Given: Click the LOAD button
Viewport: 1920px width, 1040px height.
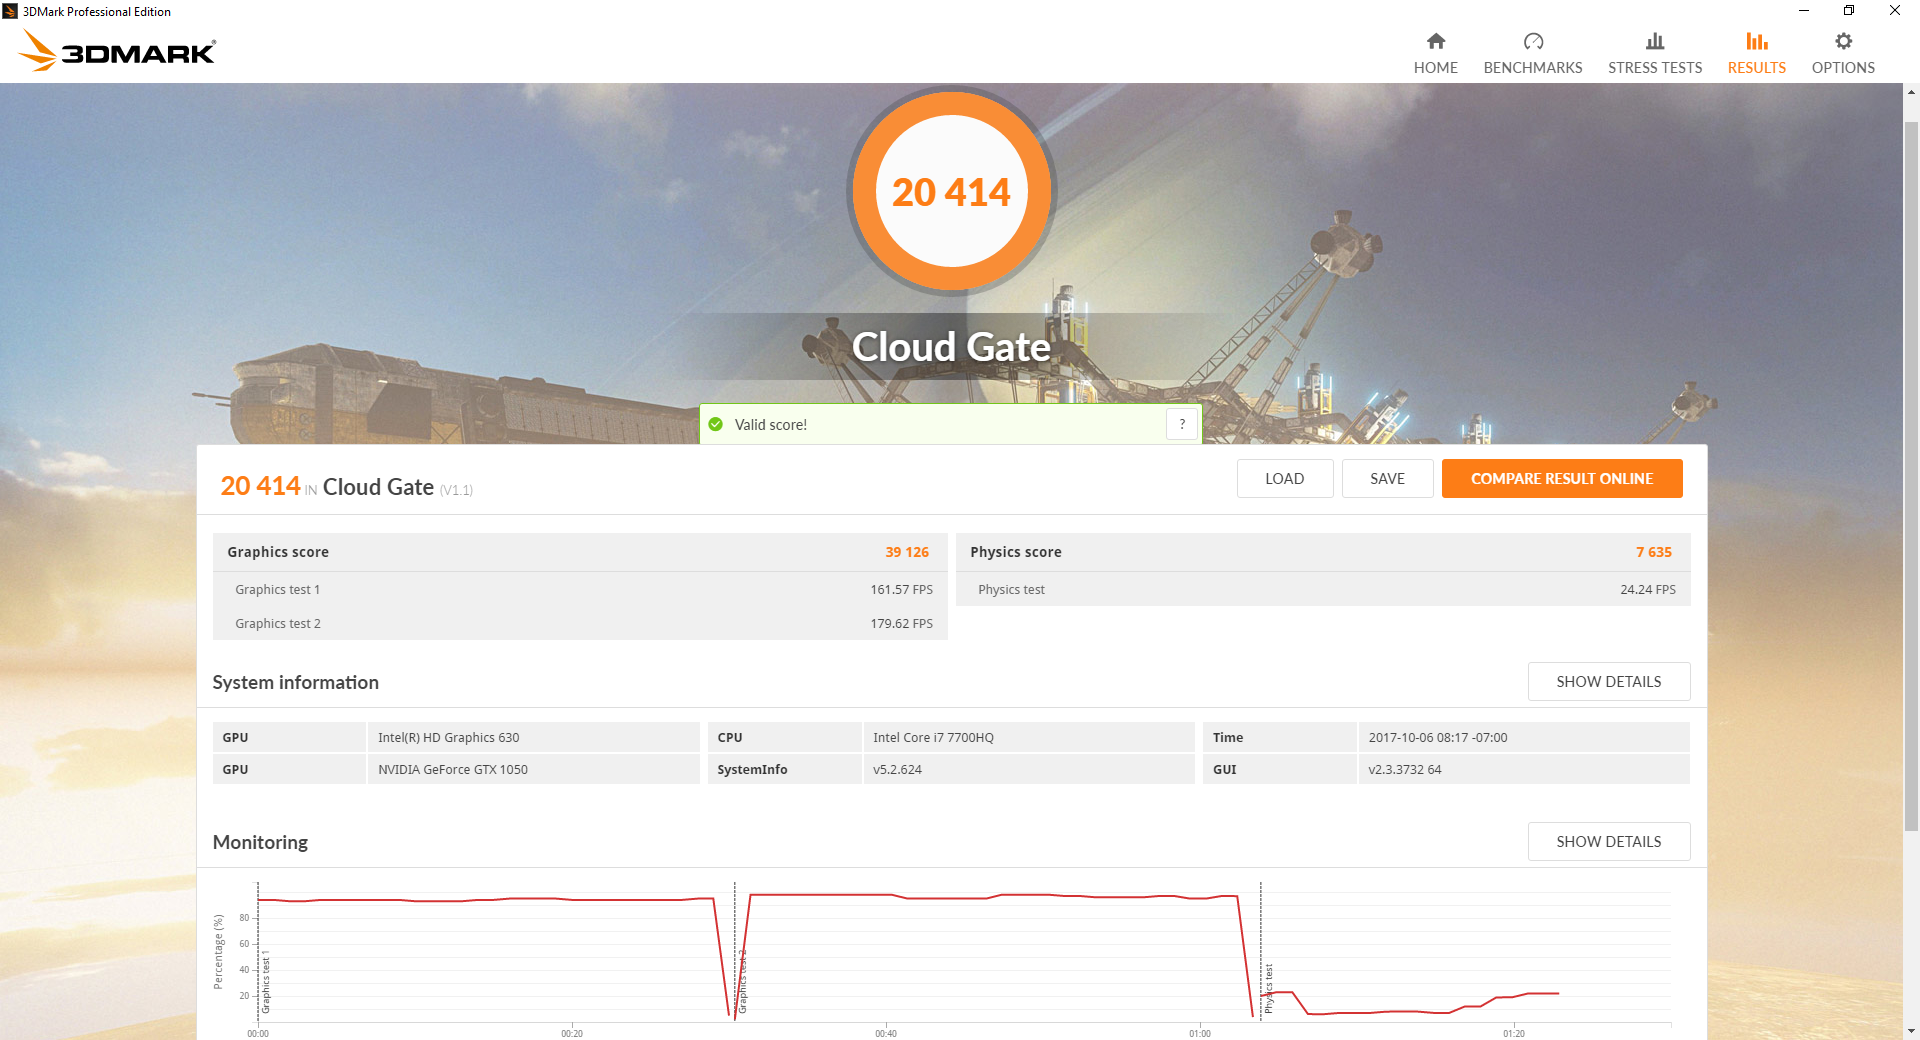Looking at the screenshot, I should [x=1284, y=479].
